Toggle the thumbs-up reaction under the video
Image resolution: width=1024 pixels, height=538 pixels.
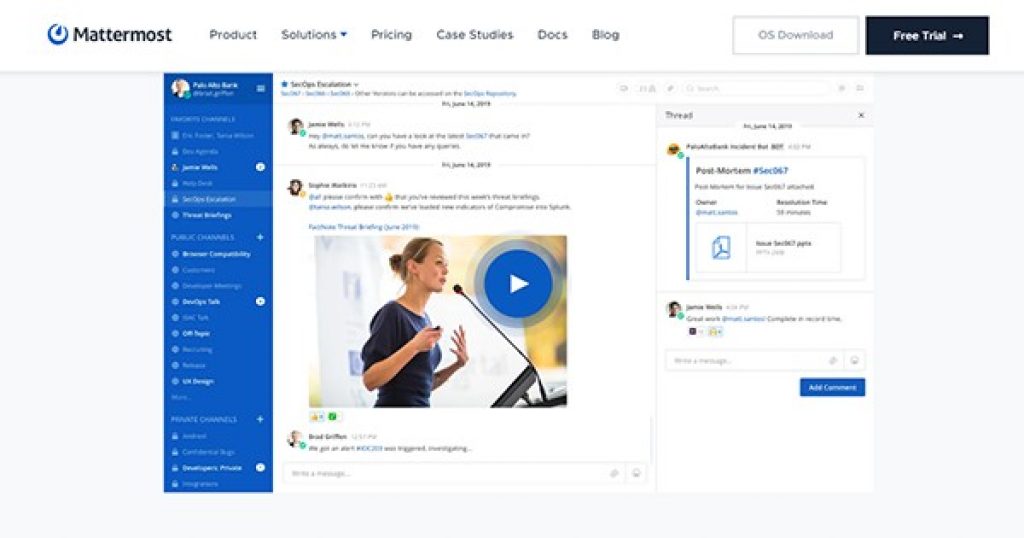317,417
